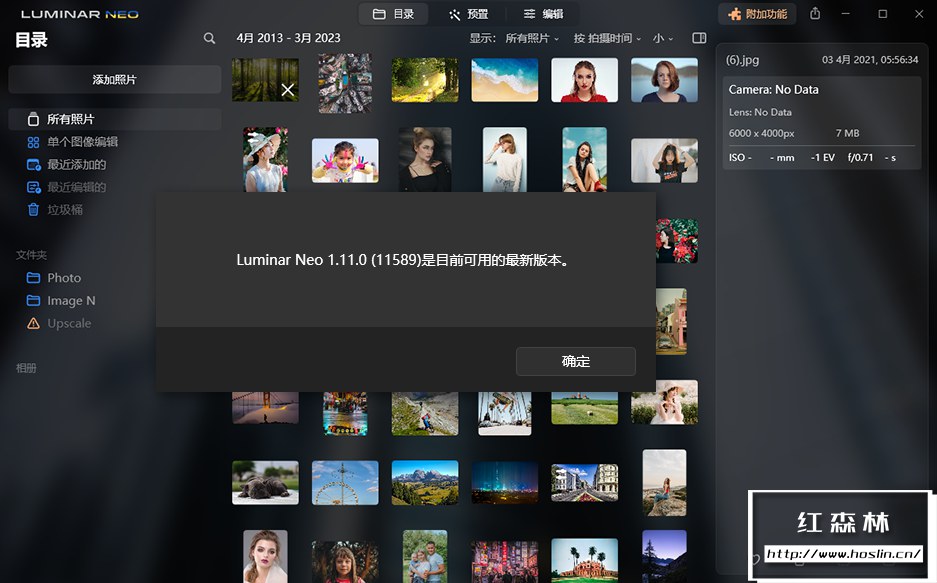
Task: Switch to the 预置 tab
Action: [468, 14]
